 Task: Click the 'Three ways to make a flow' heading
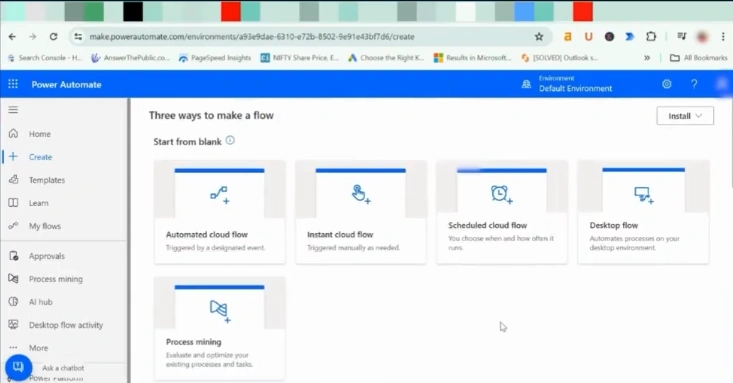(211, 116)
